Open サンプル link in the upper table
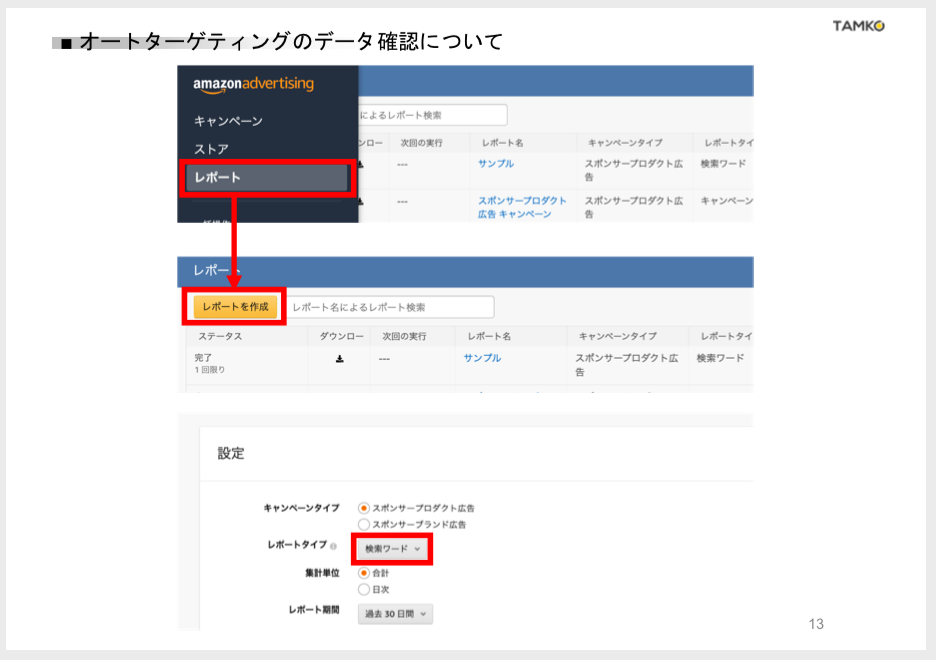This screenshot has height=665, width=936. [x=495, y=164]
